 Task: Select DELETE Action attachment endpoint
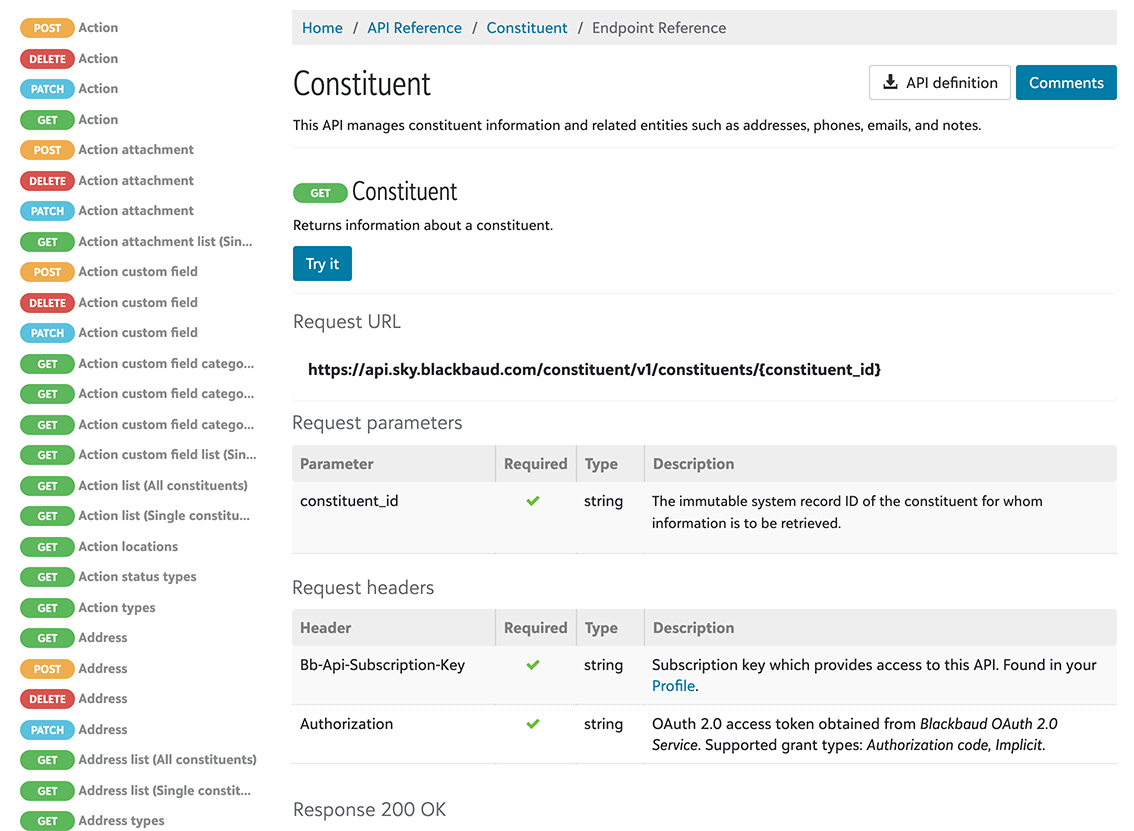pyautogui.click(x=136, y=181)
